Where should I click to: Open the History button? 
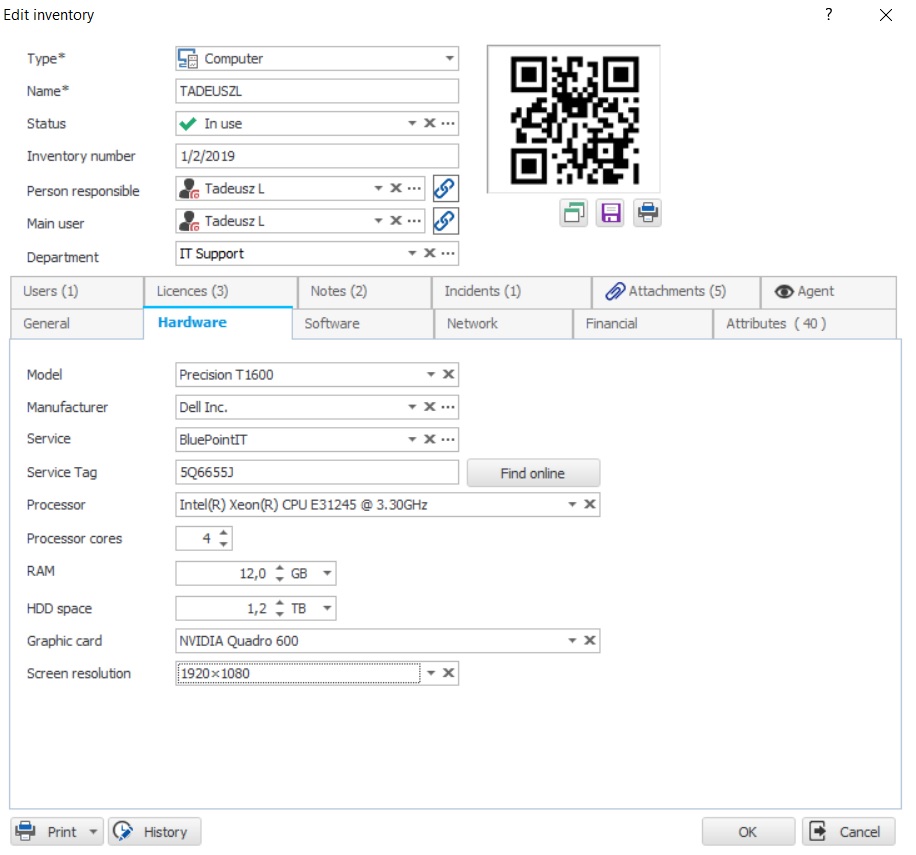155,832
